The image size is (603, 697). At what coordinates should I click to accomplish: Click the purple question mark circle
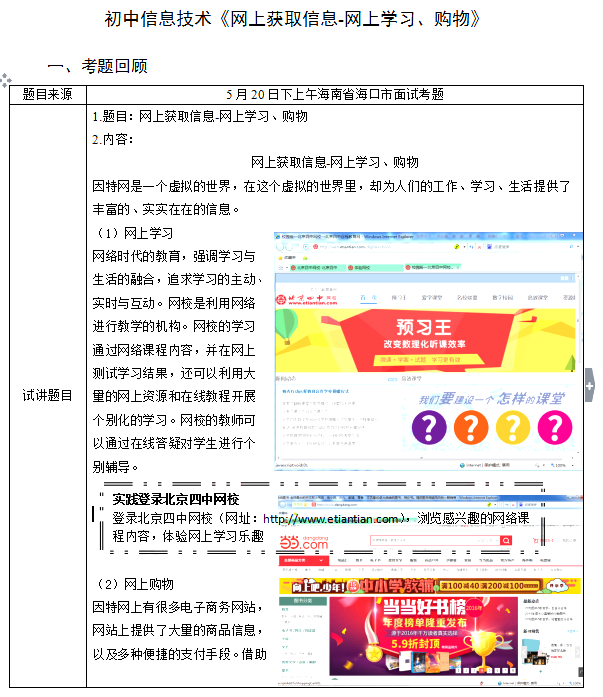429,428
